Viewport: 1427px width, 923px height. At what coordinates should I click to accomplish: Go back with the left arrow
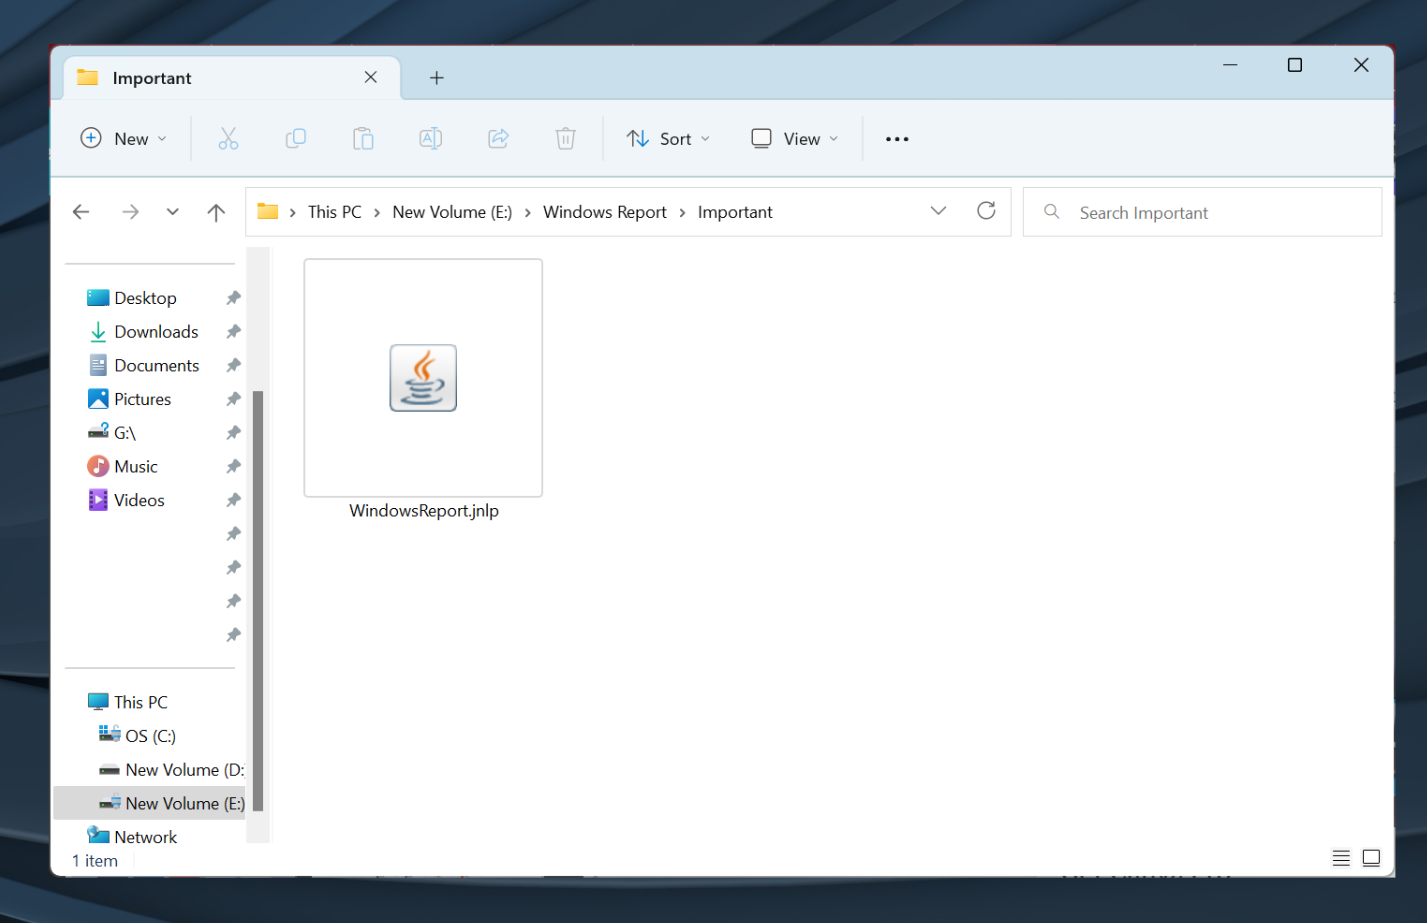click(x=81, y=212)
